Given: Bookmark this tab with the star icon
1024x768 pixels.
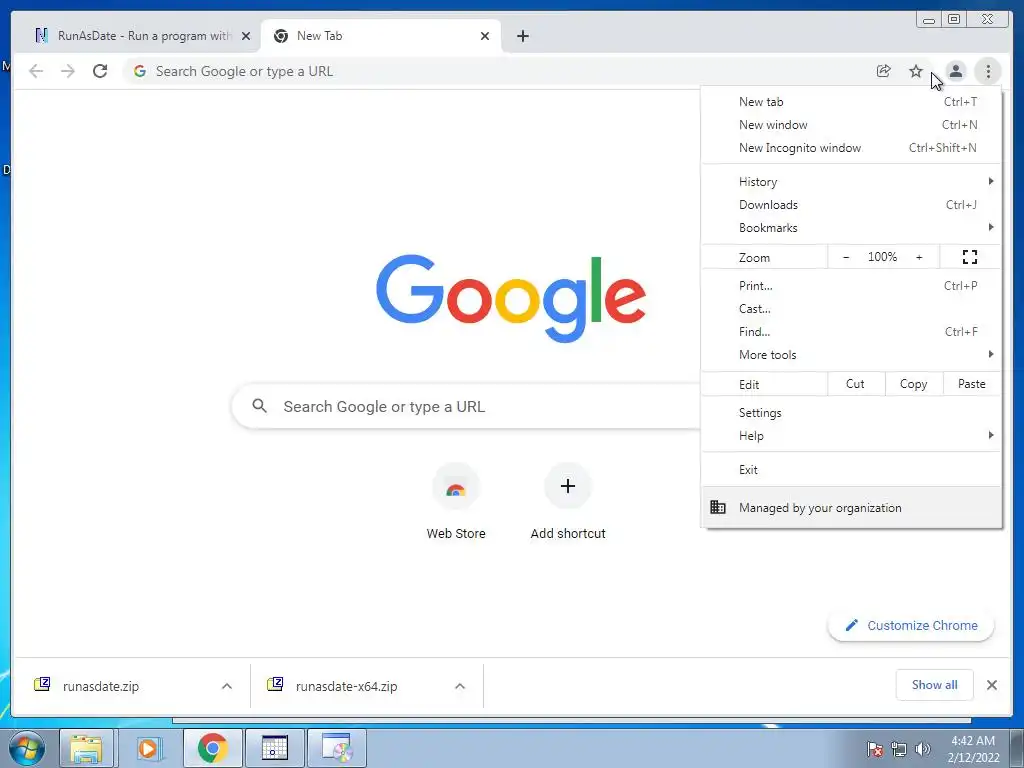Looking at the screenshot, I should click(x=916, y=71).
